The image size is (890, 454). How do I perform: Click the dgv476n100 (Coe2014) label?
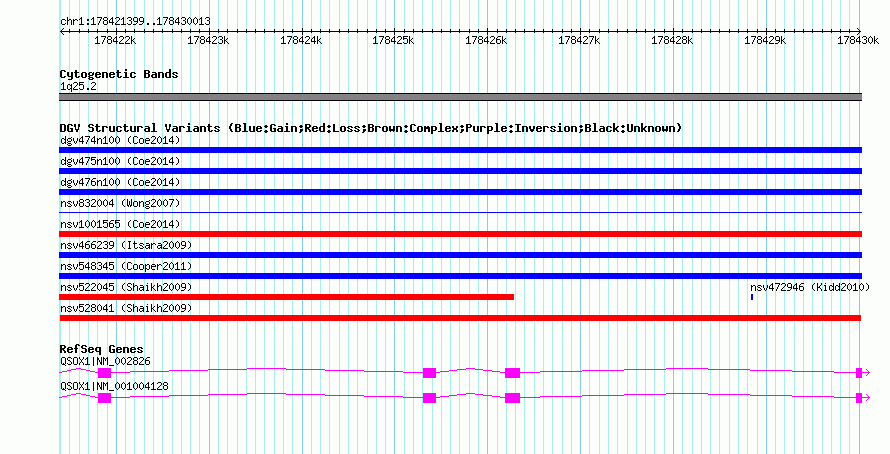[120, 182]
